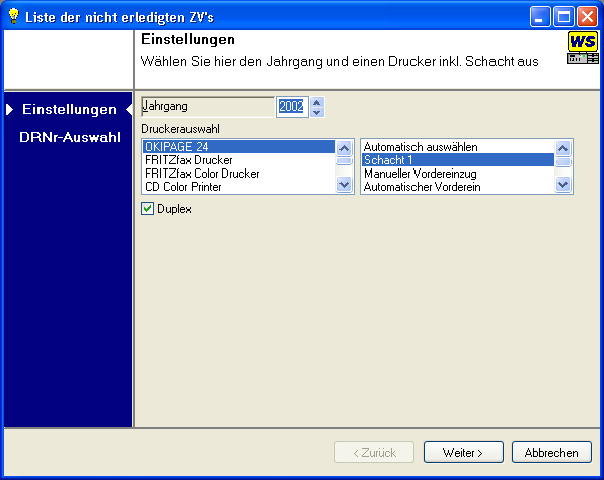Click the printer list scrollbar thumb
604x480 pixels.
pyautogui.click(x=344, y=161)
